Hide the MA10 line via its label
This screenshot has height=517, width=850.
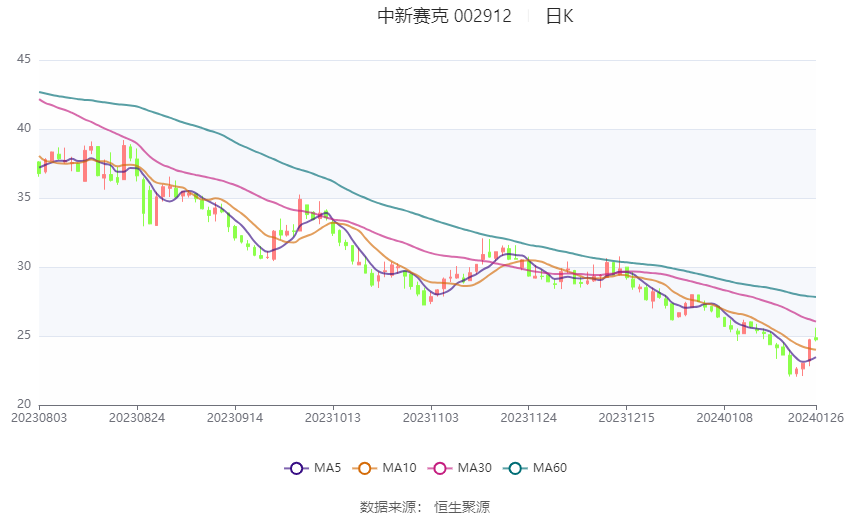399,468
